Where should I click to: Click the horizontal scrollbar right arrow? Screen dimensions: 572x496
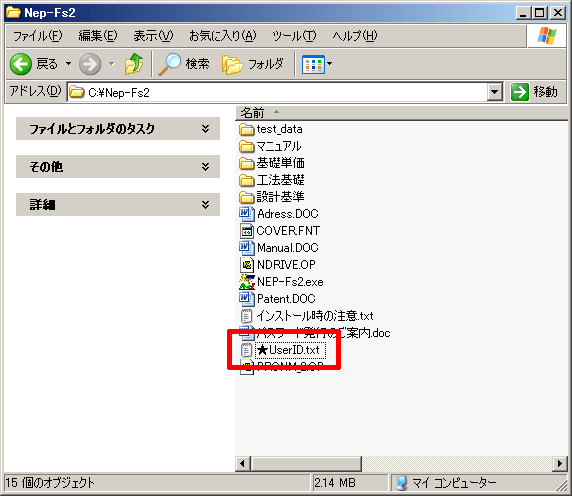pos(560,464)
